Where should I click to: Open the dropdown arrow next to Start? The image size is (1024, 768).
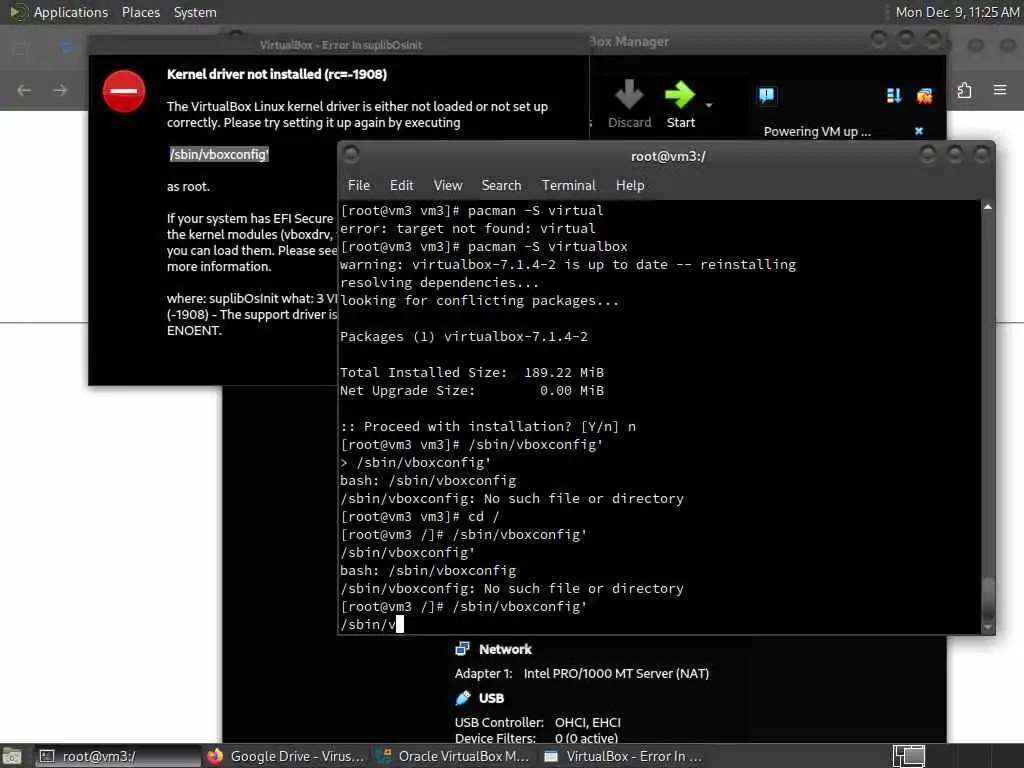click(x=709, y=105)
